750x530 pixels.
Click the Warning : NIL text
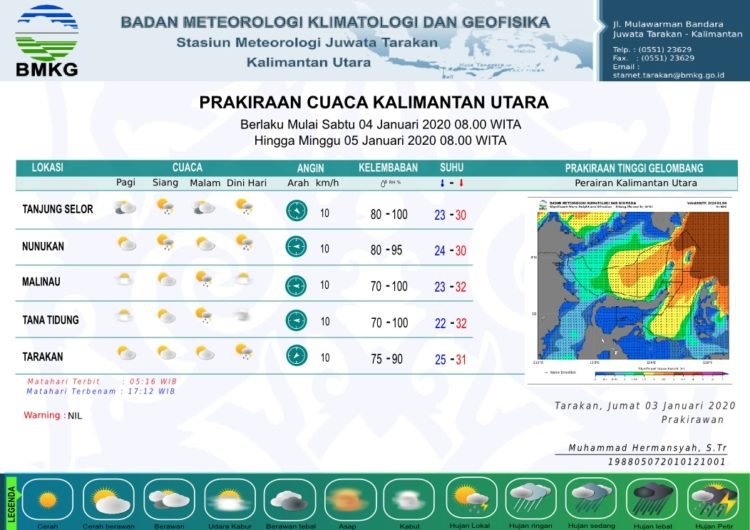pos(53,415)
